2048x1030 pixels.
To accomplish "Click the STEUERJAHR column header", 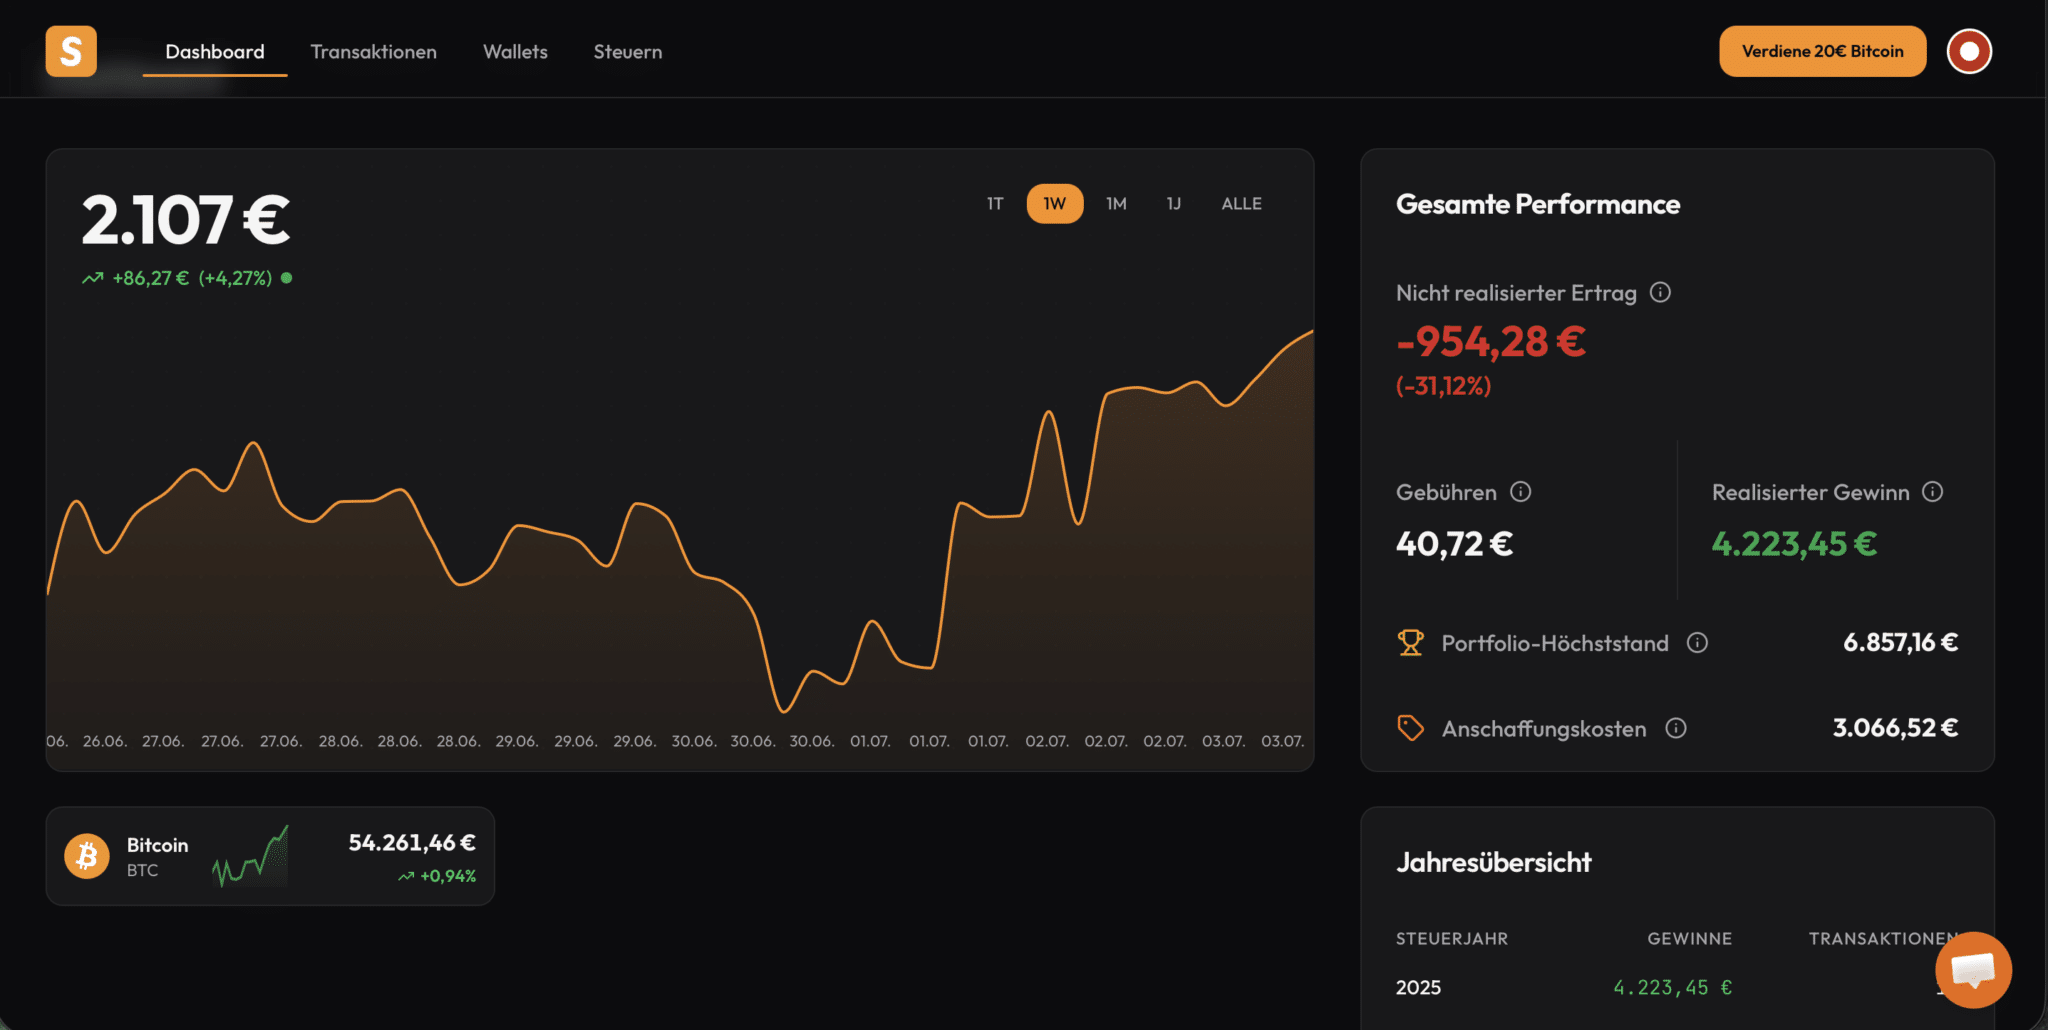I will point(1452,938).
